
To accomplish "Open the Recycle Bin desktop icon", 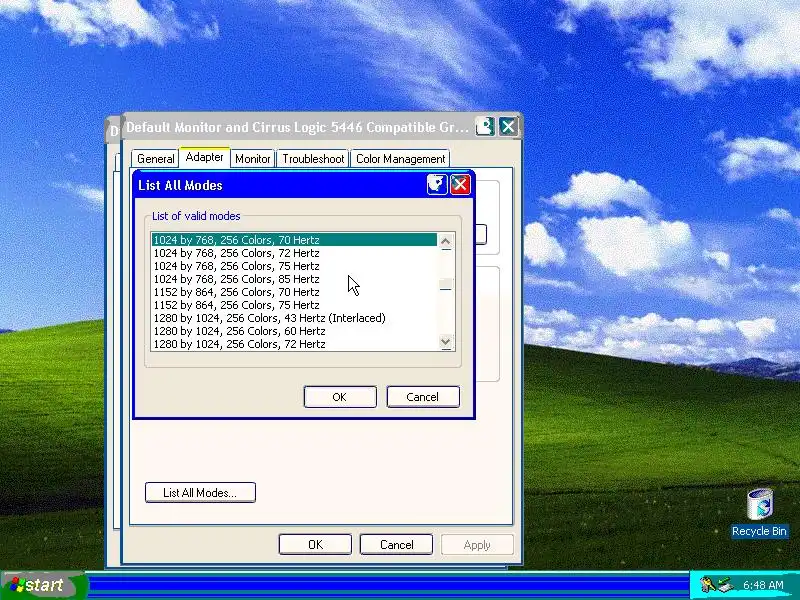I will pyautogui.click(x=759, y=512).
